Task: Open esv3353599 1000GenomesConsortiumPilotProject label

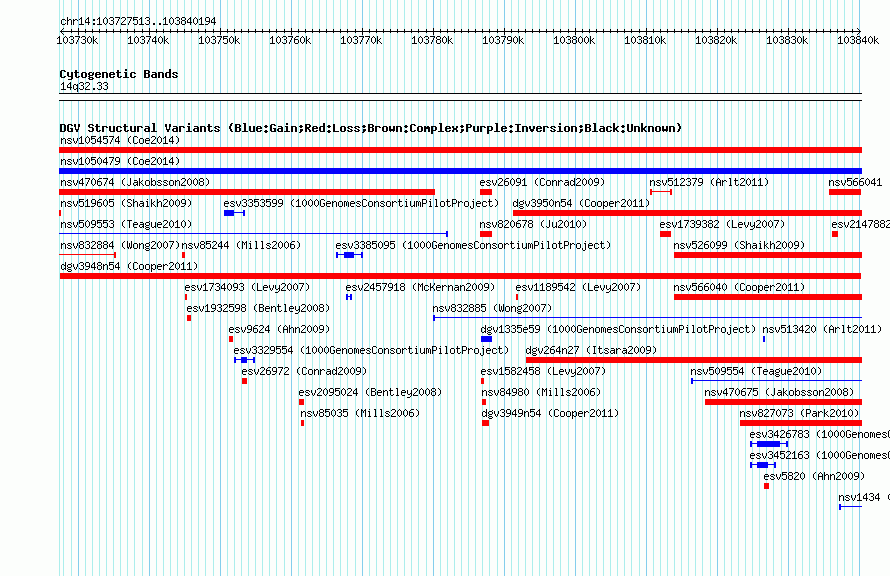Action: click(x=361, y=203)
